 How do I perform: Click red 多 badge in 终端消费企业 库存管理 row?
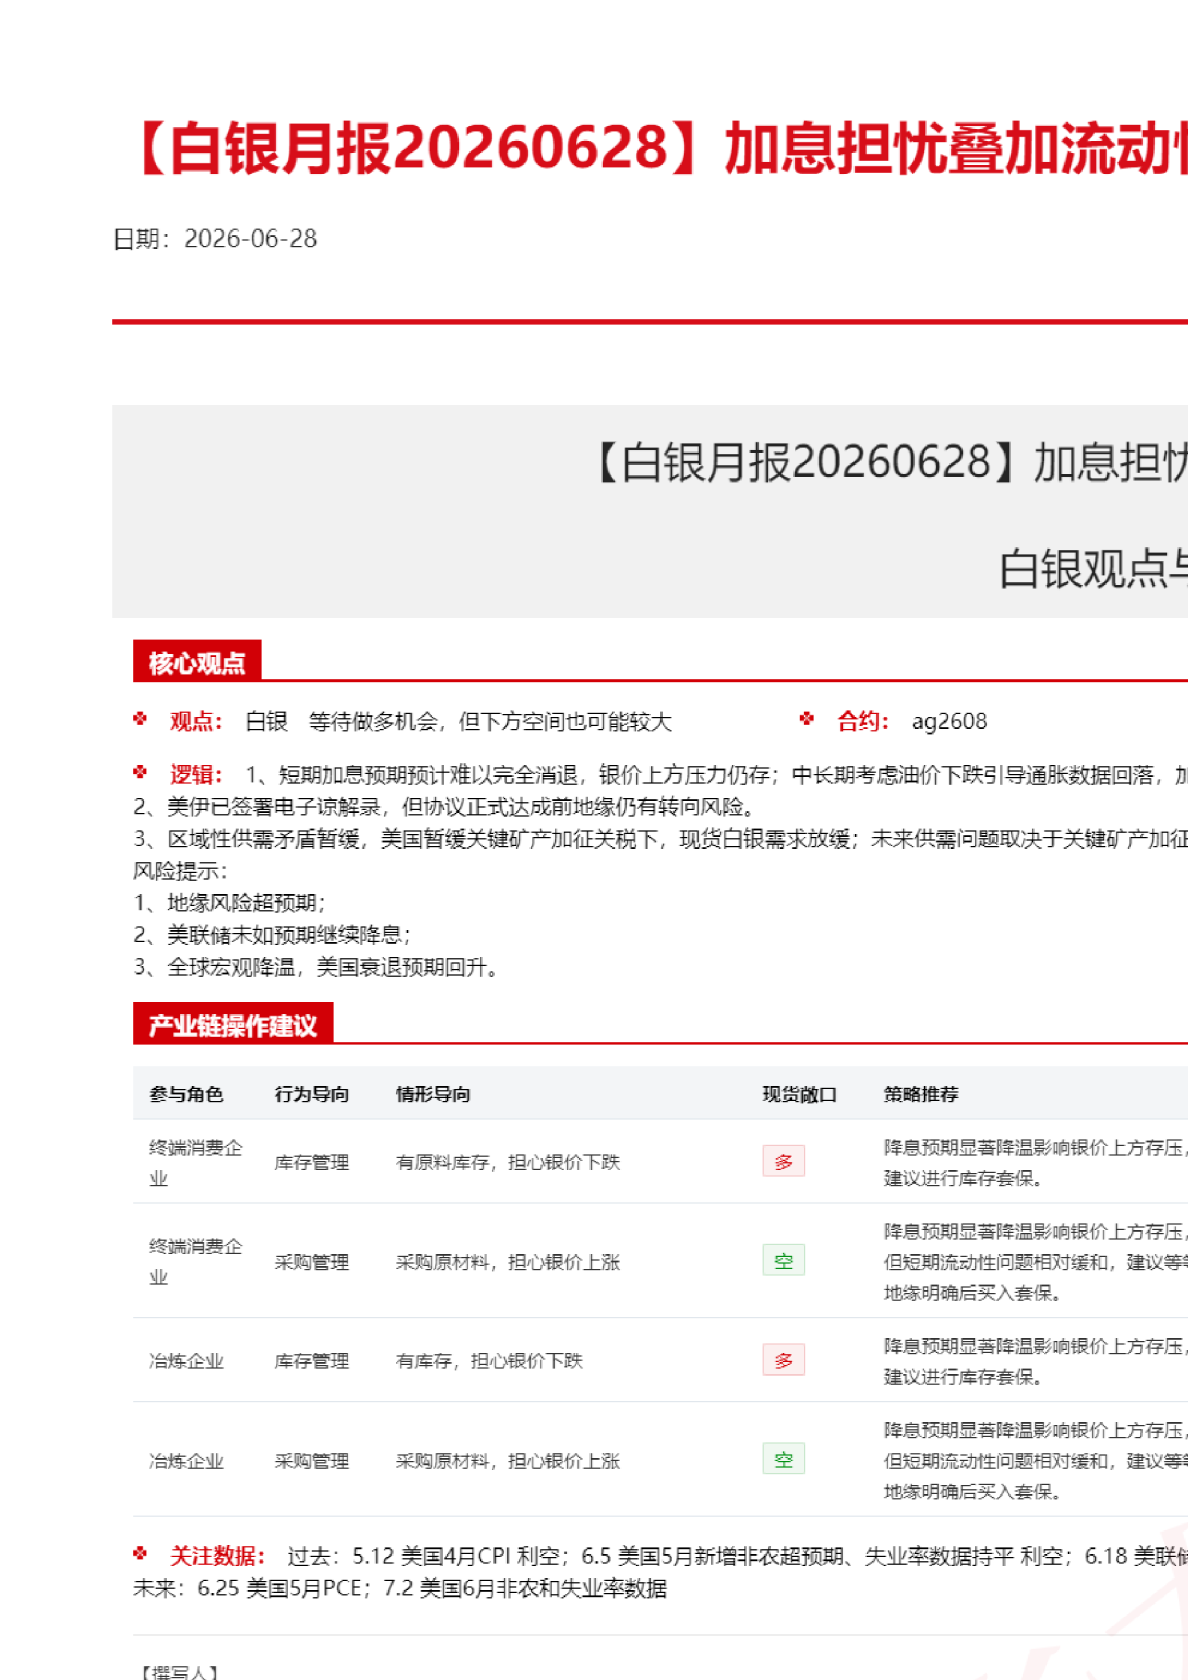(x=784, y=1161)
